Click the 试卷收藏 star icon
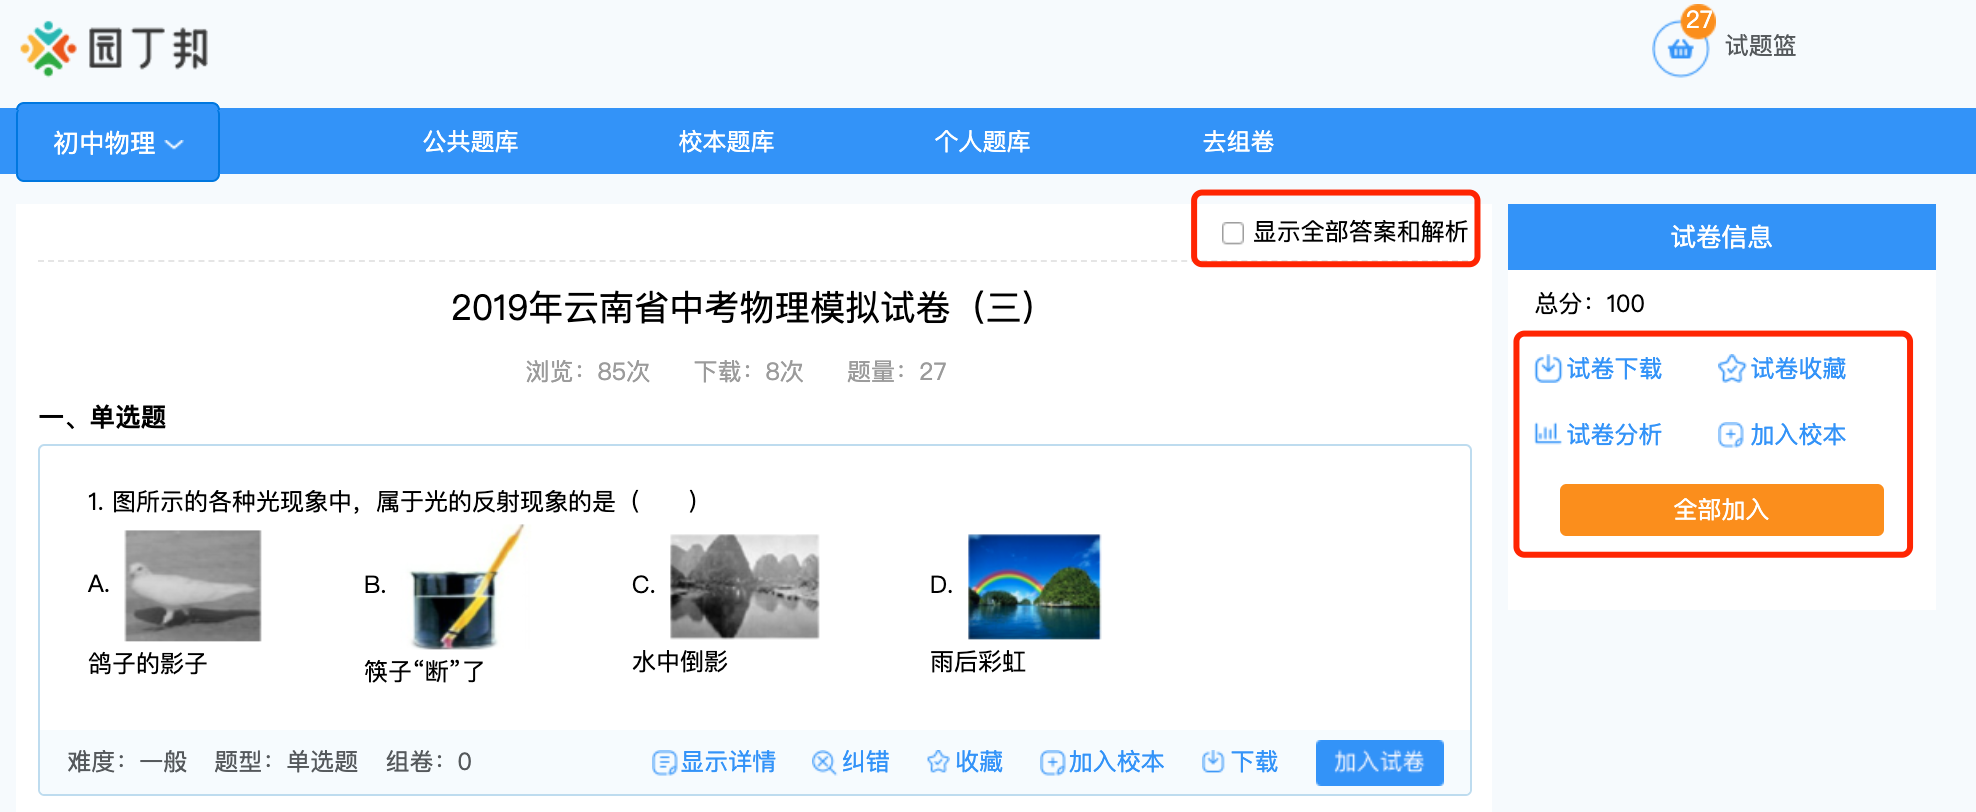Image resolution: width=1976 pixels, height=812 pixels. point(1731,369)
